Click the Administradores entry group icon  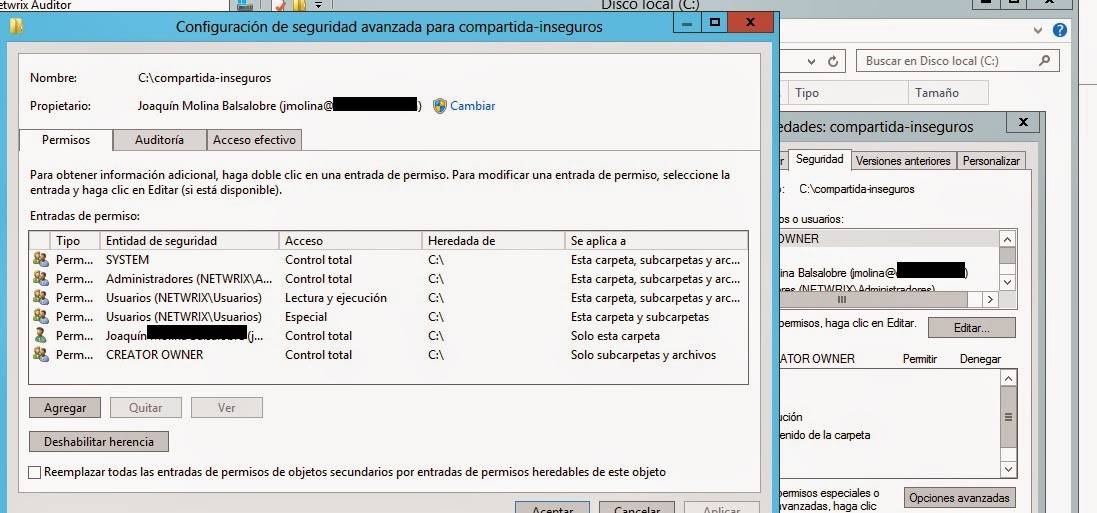click(41, 279)
